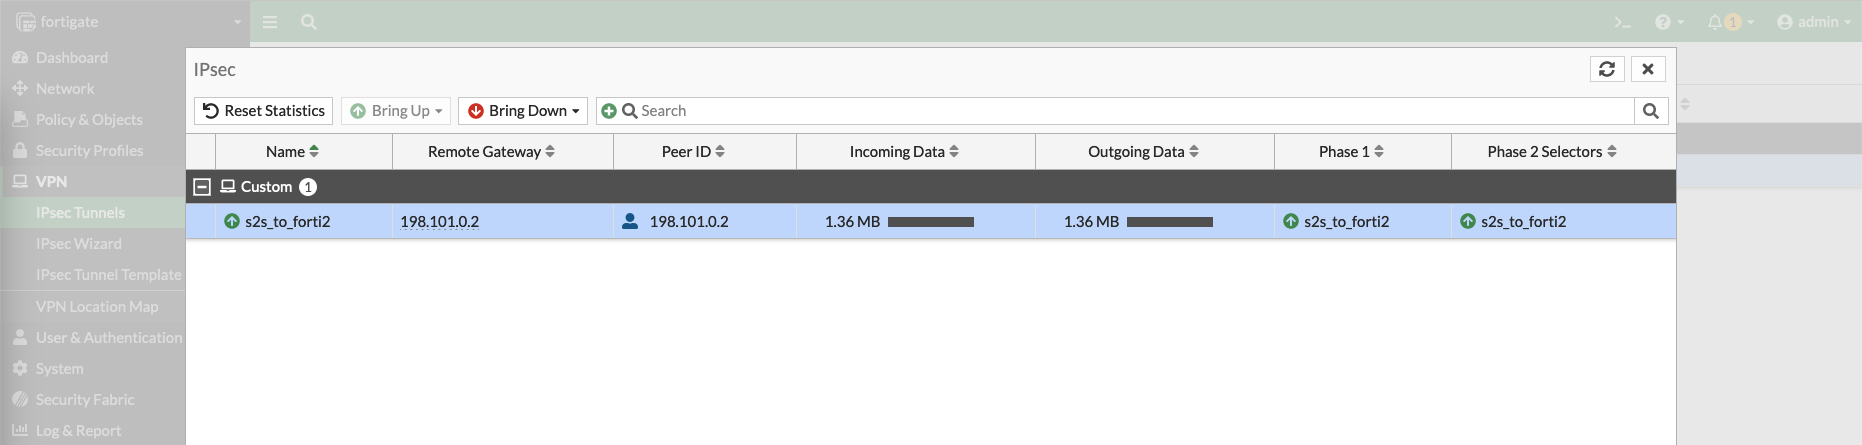This screenshot has height=445, width=1862.
Task: Click the green plus add-filter icon
Action: tap(608, 111)
